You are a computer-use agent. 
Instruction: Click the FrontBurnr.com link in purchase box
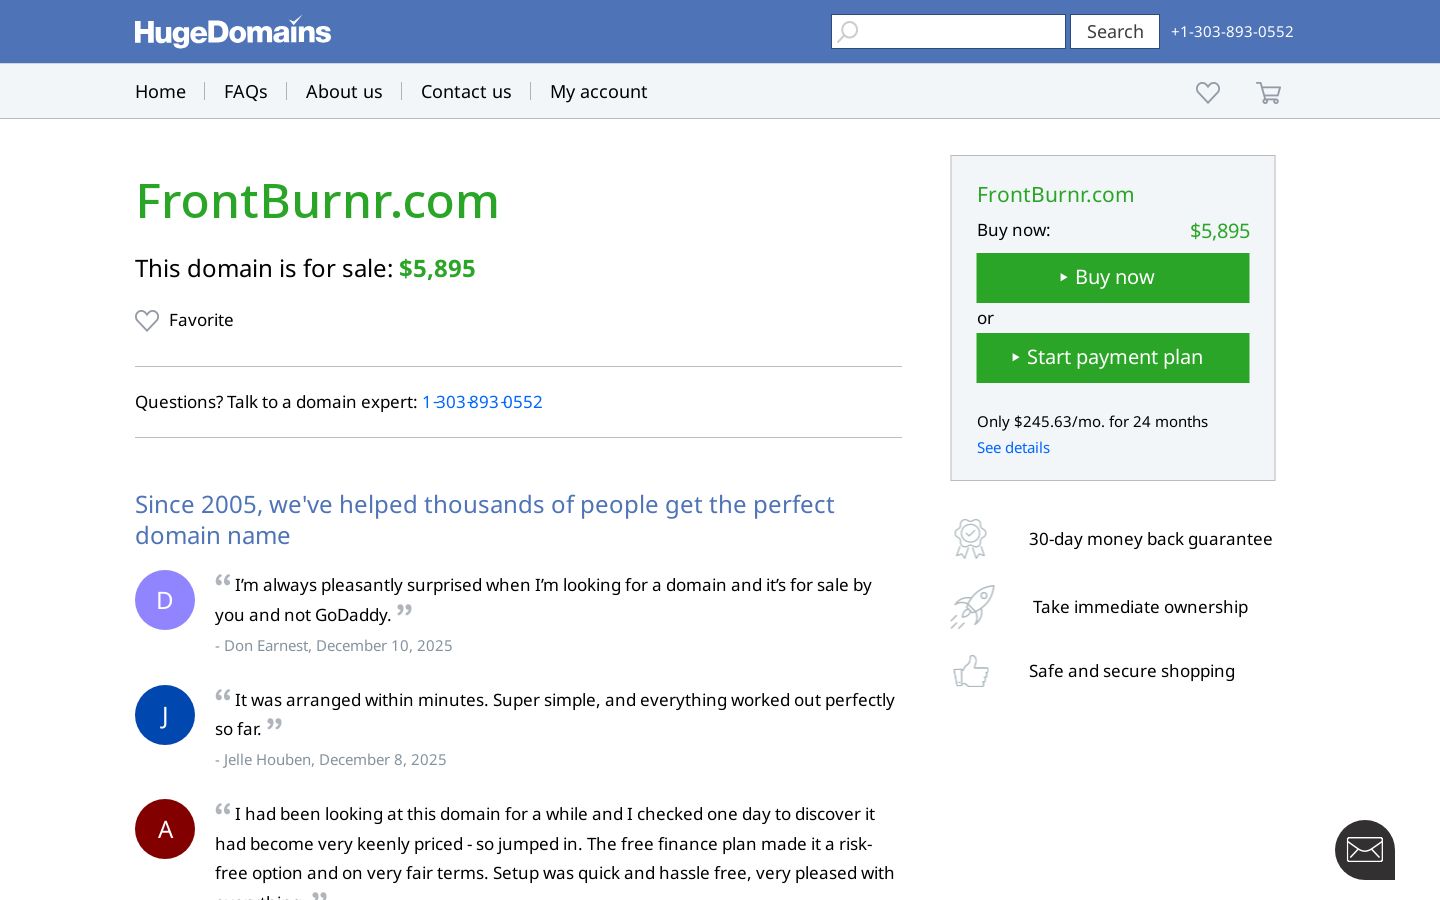1055,195
